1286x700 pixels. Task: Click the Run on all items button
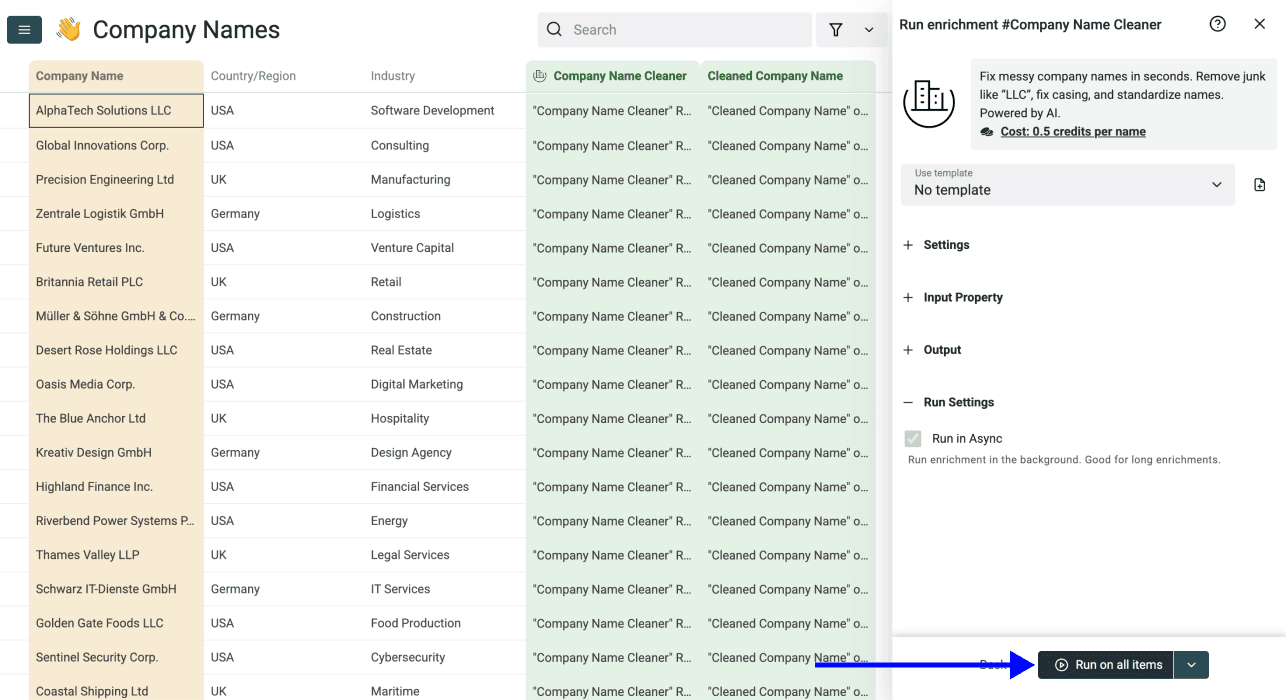tap(1105, 664)
